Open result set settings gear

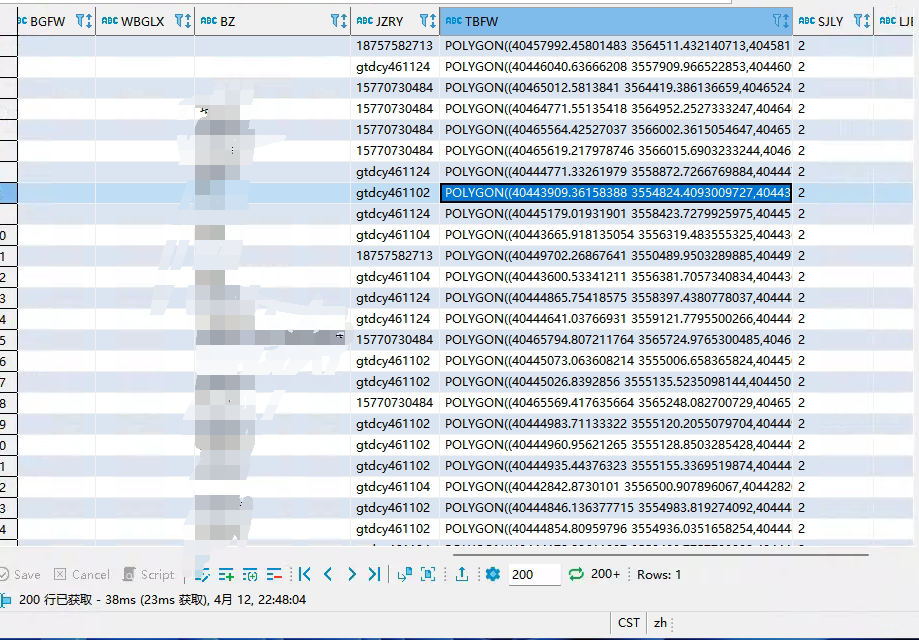[492, 574]
